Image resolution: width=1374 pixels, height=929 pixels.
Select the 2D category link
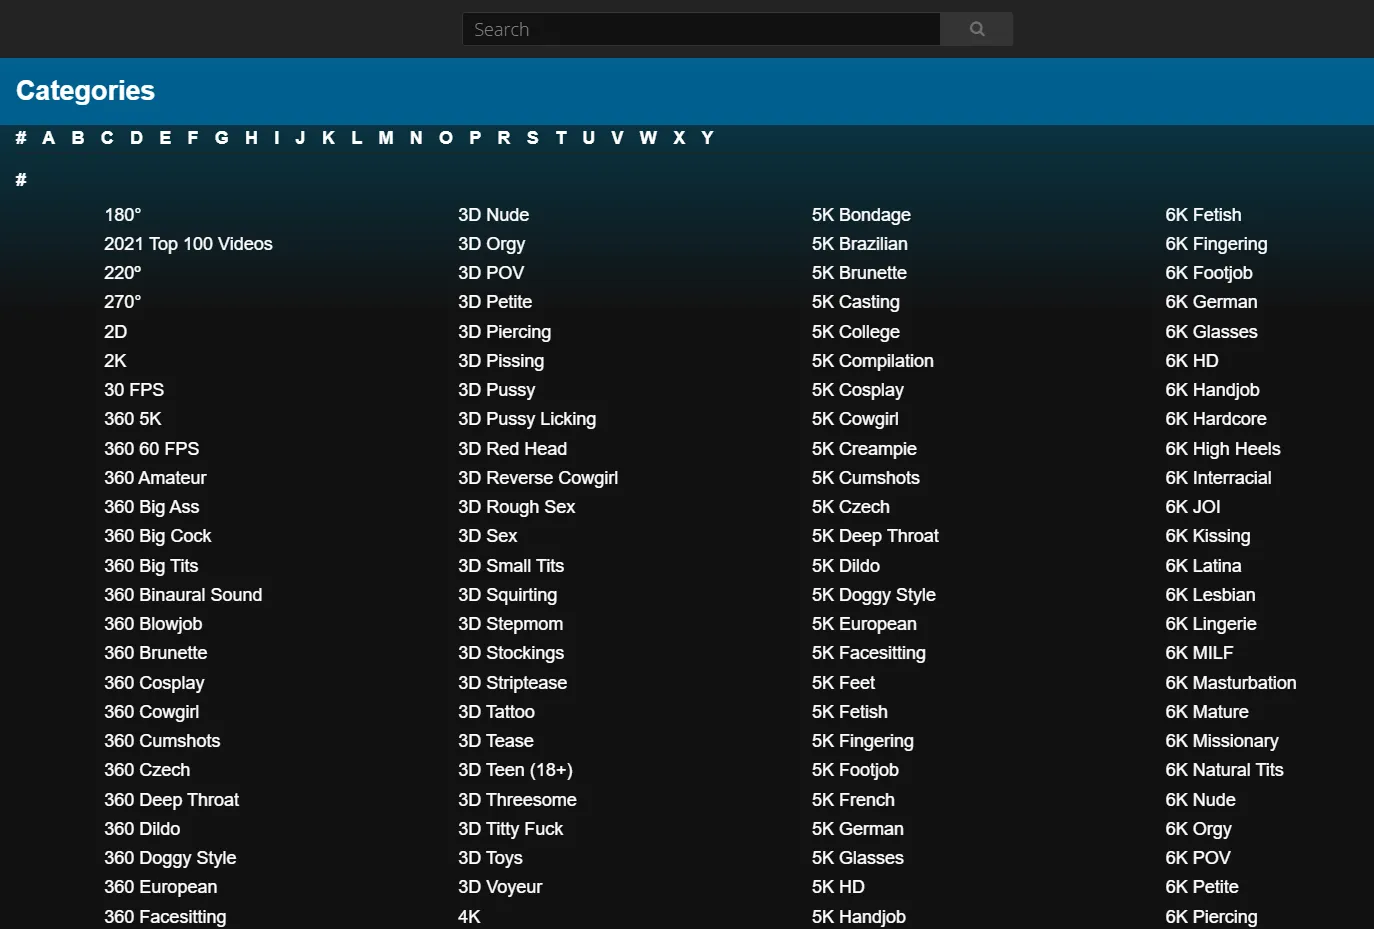(x=116, y=332)
